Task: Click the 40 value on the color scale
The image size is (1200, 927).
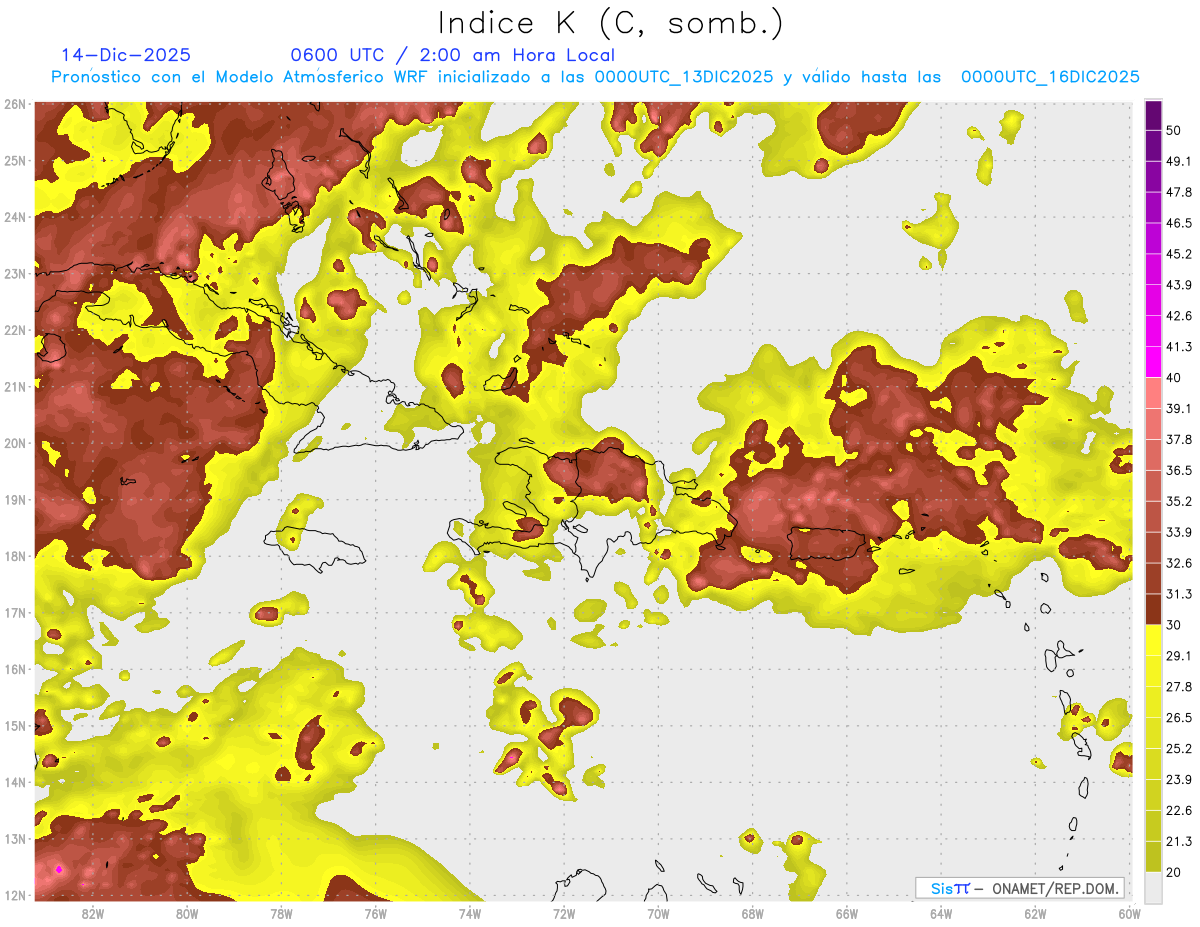Action: [1173, 377]
